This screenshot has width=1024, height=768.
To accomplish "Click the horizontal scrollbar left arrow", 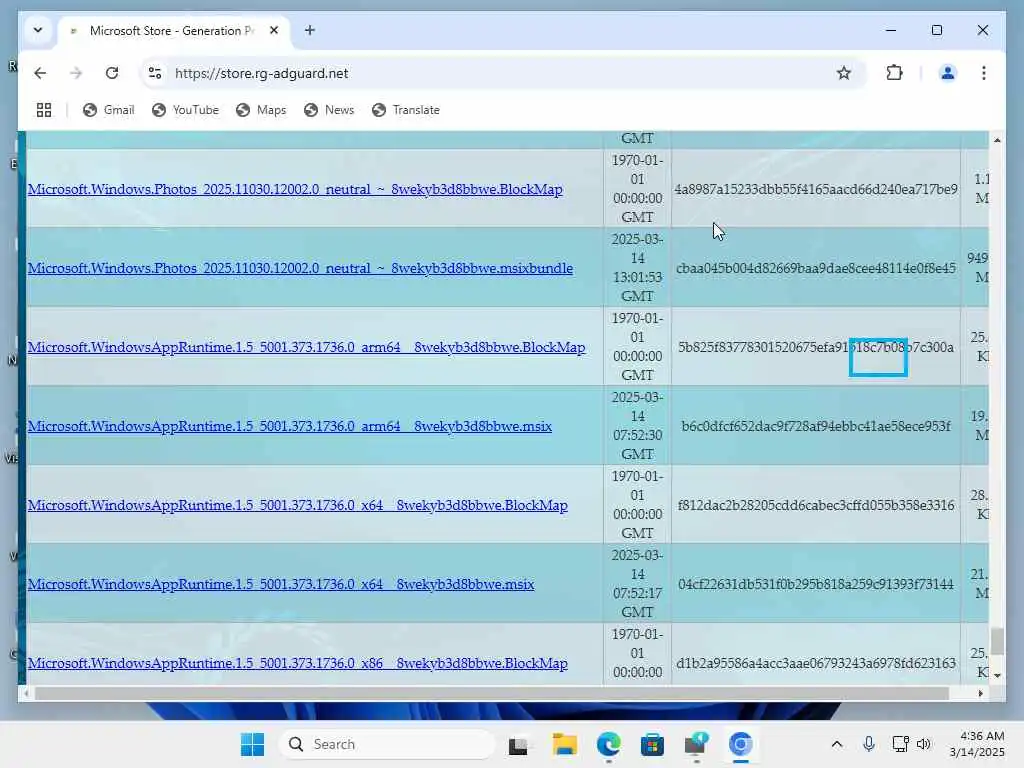I will click(26, 694).
